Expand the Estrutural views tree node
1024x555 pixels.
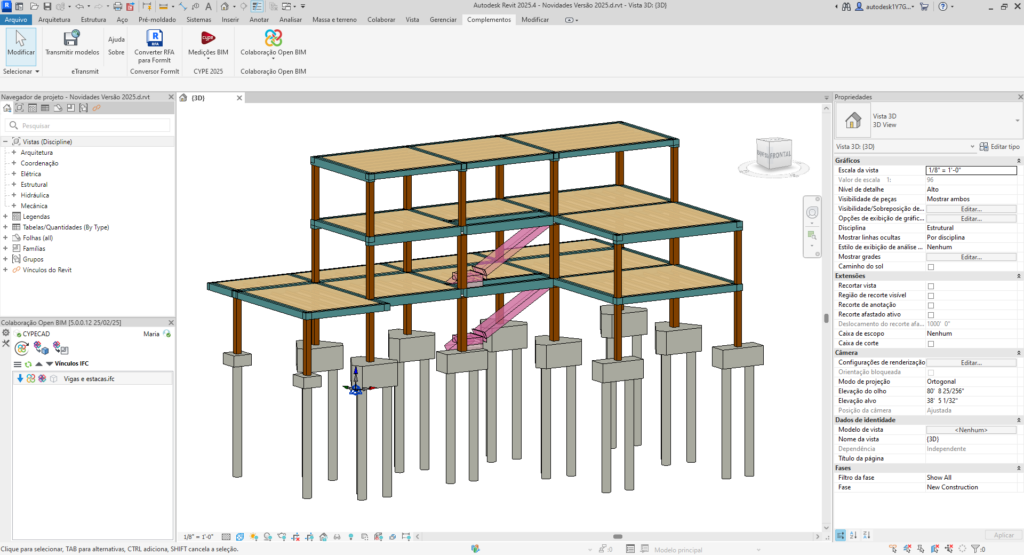13,185
